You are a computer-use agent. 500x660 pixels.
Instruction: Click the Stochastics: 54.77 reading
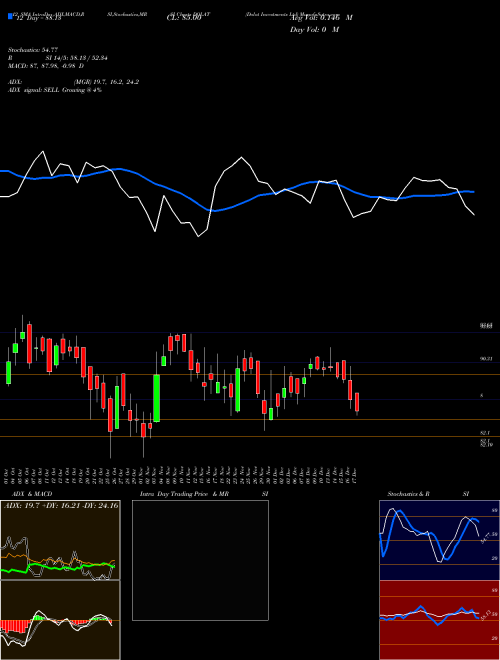coord(33,50)
